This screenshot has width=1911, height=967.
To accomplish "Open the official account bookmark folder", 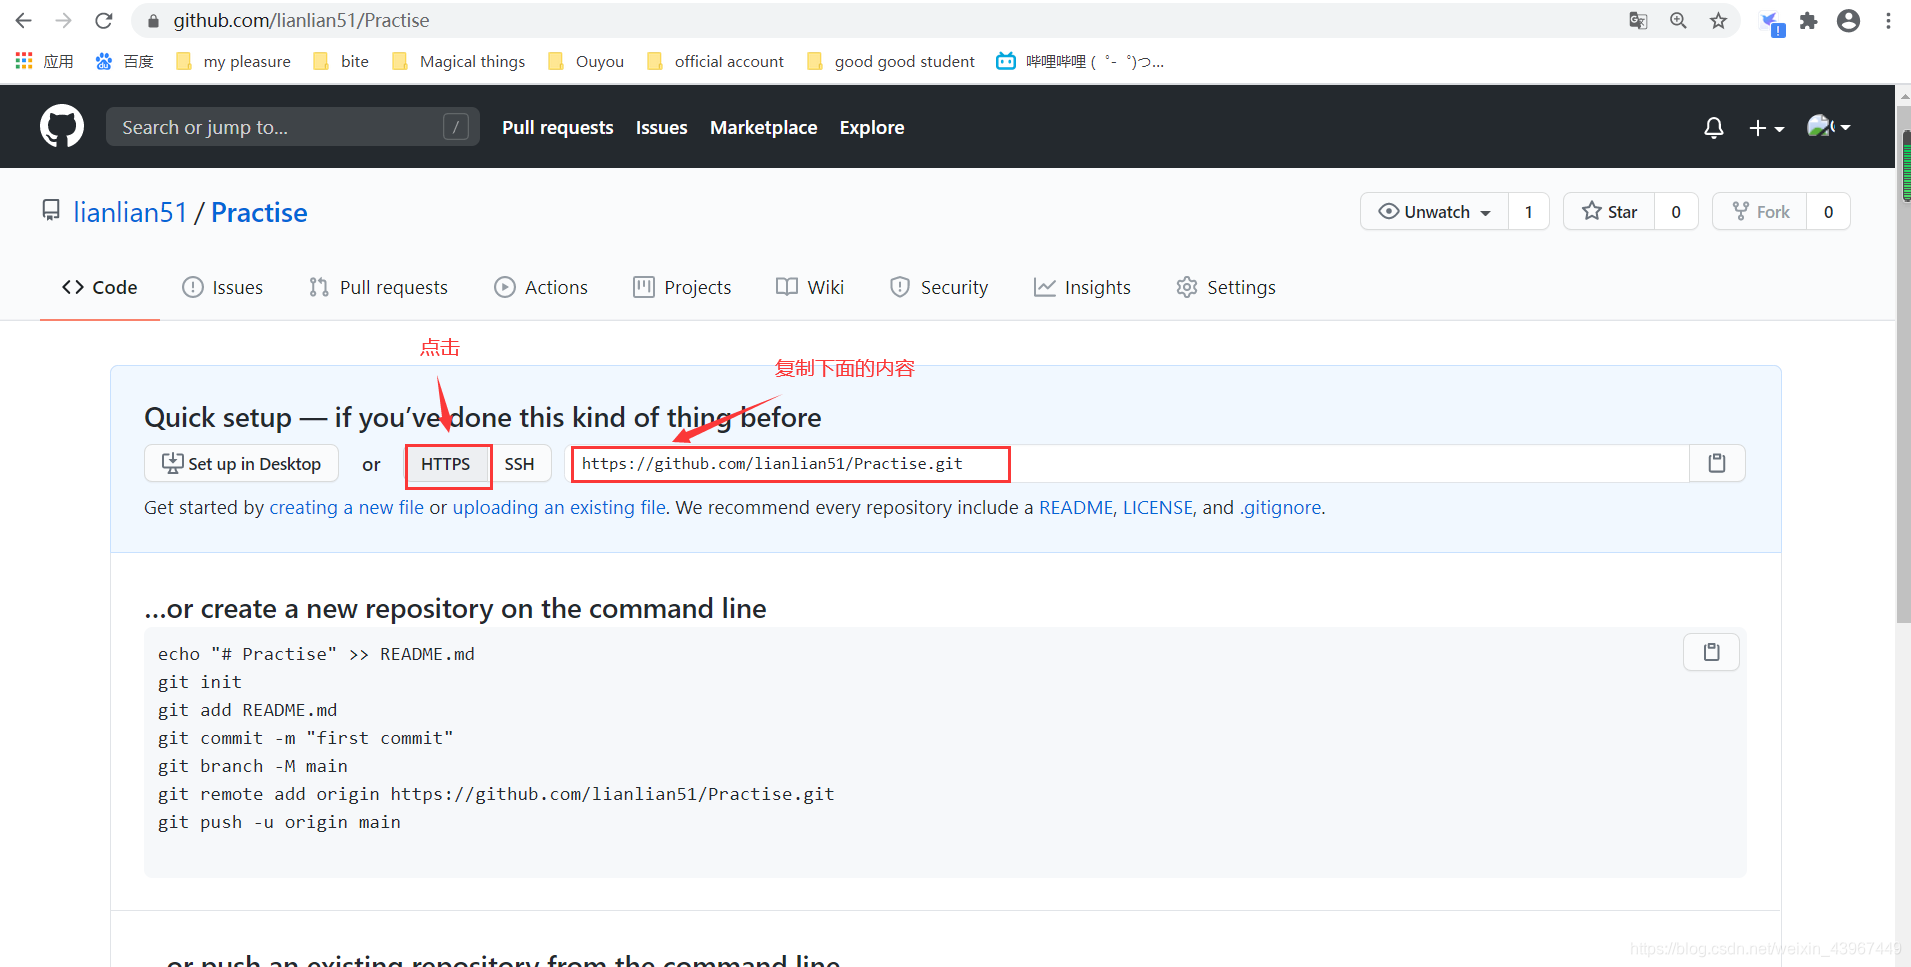I will [x=716, y=61].
